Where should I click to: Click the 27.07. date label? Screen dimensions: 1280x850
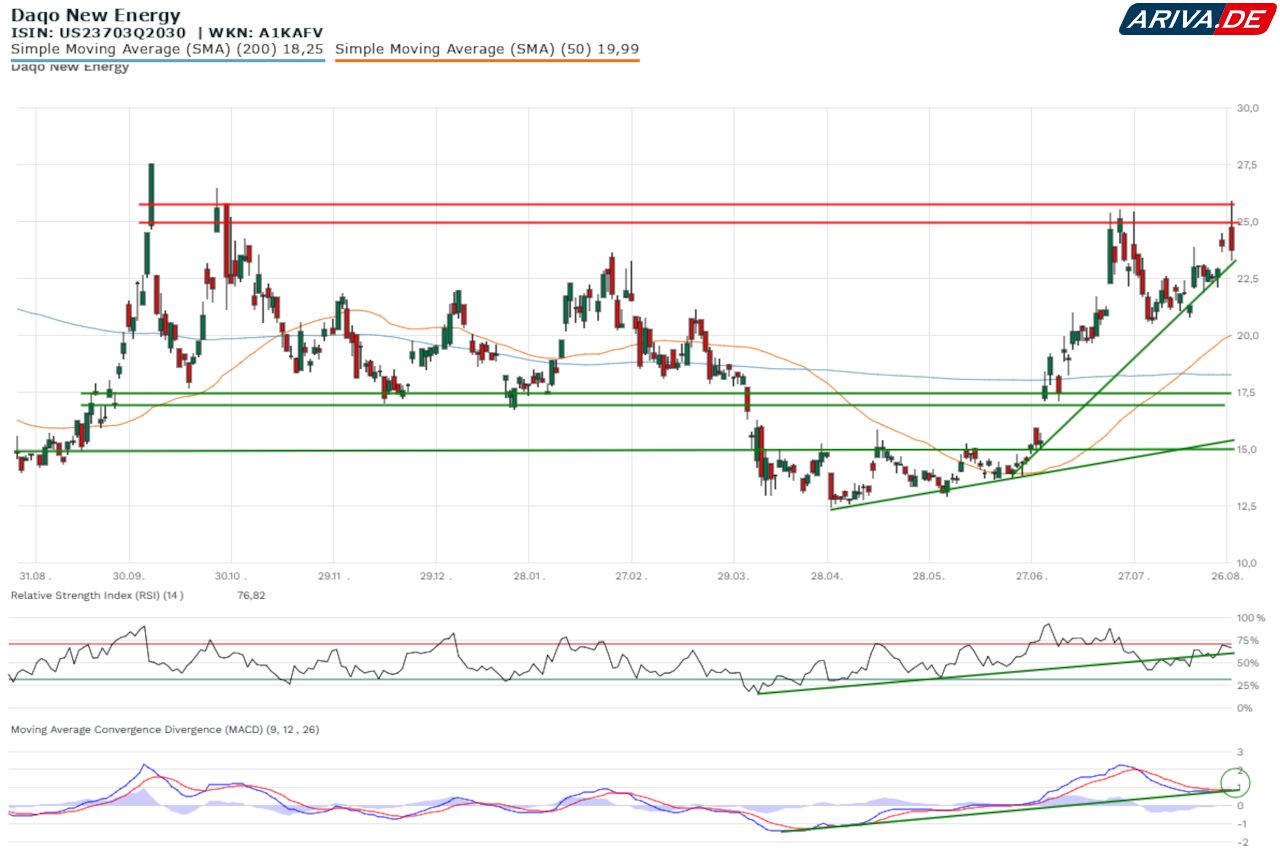pos(1133,577)
